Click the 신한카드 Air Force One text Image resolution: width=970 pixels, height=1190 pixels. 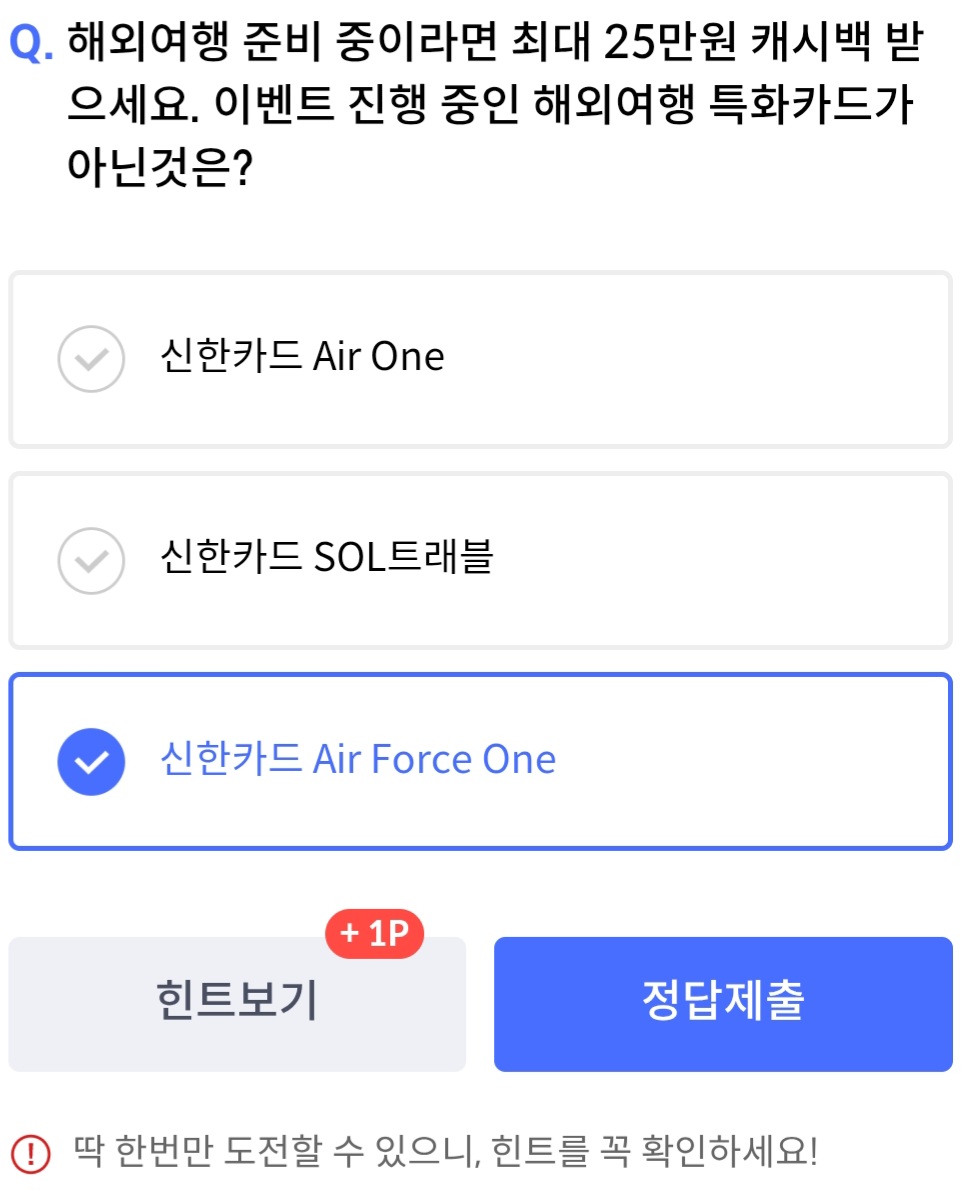click(358, 759)
